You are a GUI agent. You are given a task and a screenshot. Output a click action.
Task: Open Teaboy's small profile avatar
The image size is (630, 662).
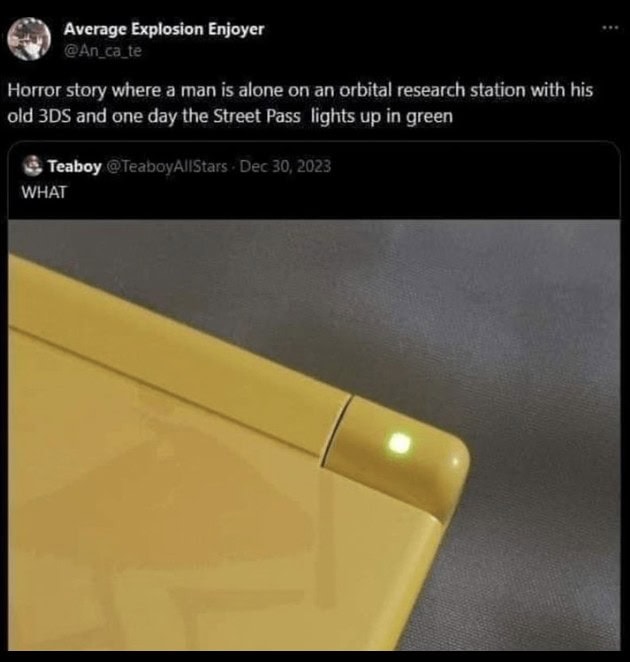pyautogui.click(x=33, y=166)
